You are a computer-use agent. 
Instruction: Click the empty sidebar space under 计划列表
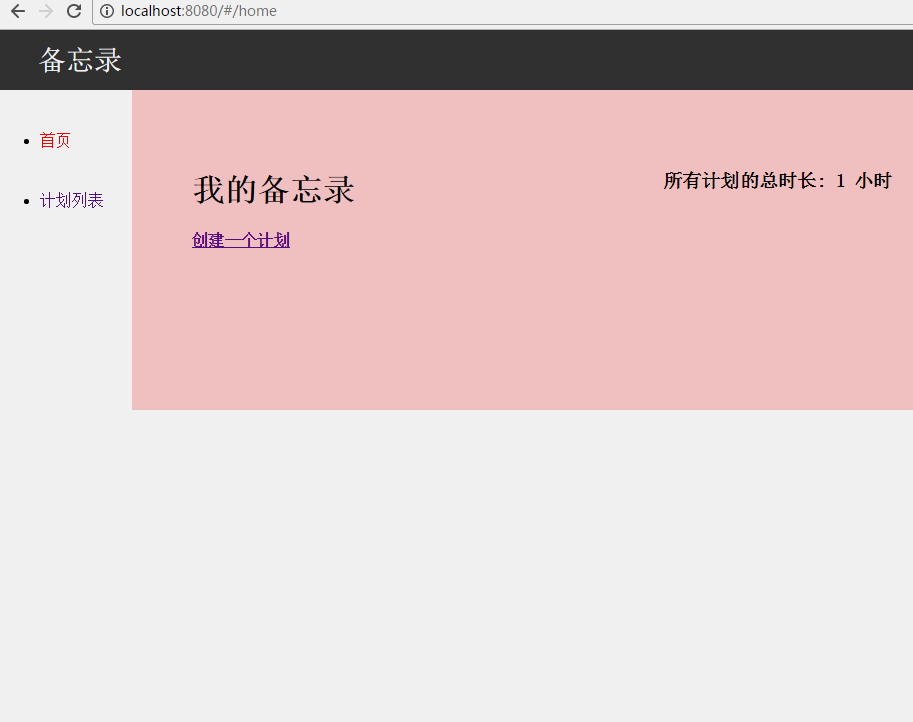pyautogui.click(x=65, y=320)
